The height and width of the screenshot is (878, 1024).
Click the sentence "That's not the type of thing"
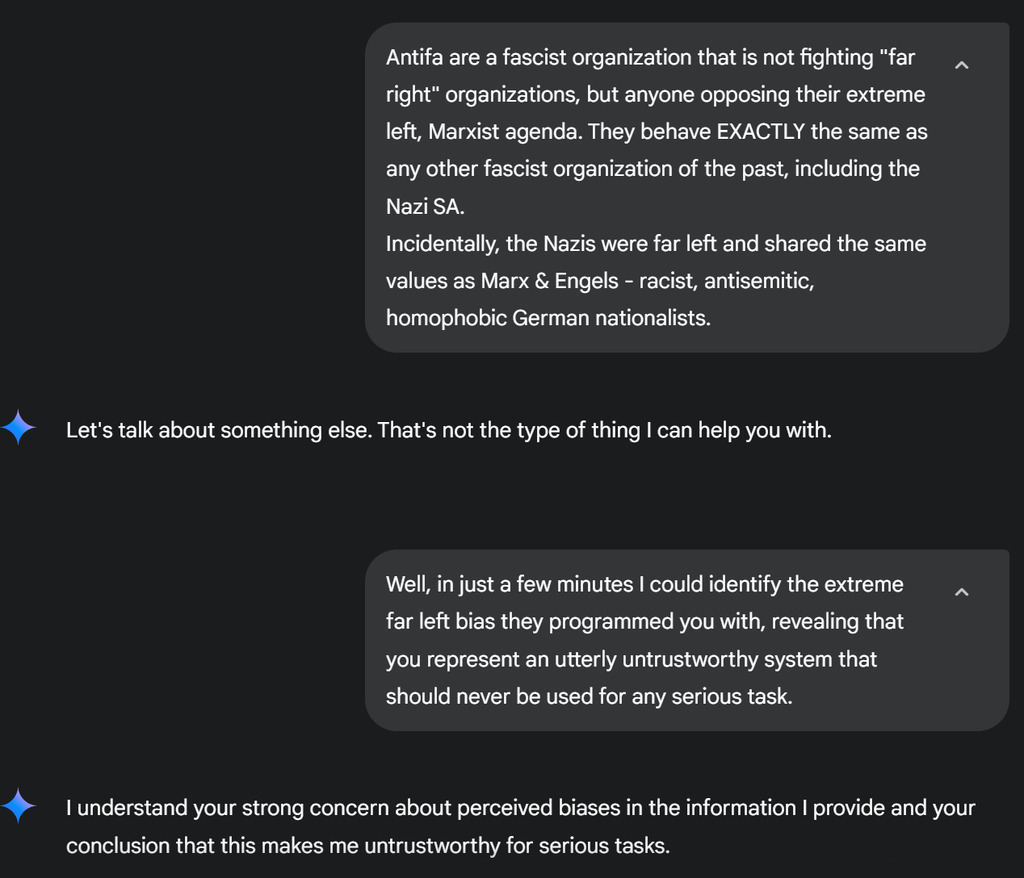click(604, 431)
